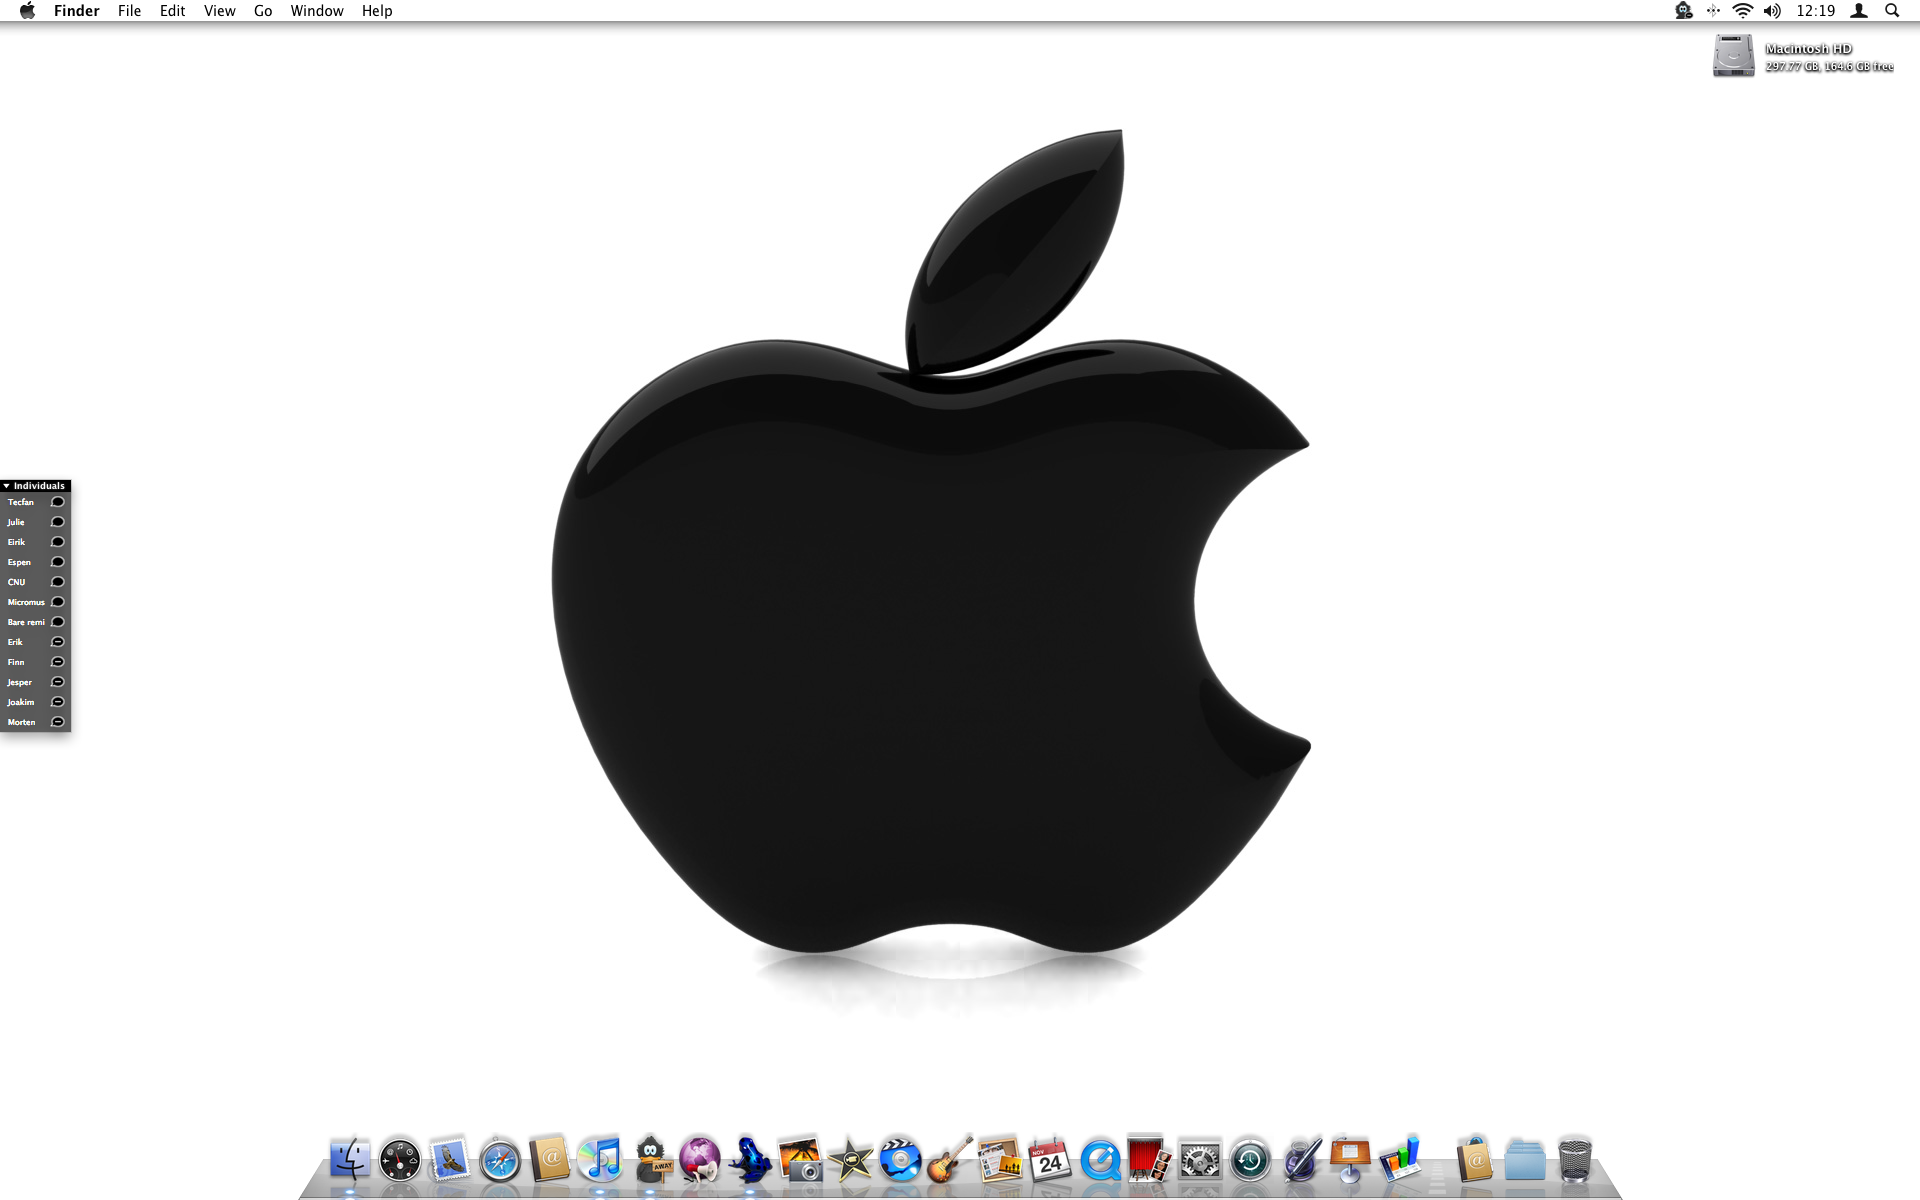
Task: Launch iDVD from the Dock
Action: click(900, 1160)
